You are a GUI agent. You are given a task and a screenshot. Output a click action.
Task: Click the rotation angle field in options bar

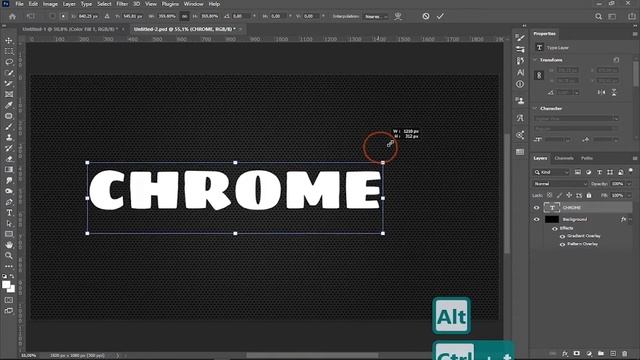241,16
